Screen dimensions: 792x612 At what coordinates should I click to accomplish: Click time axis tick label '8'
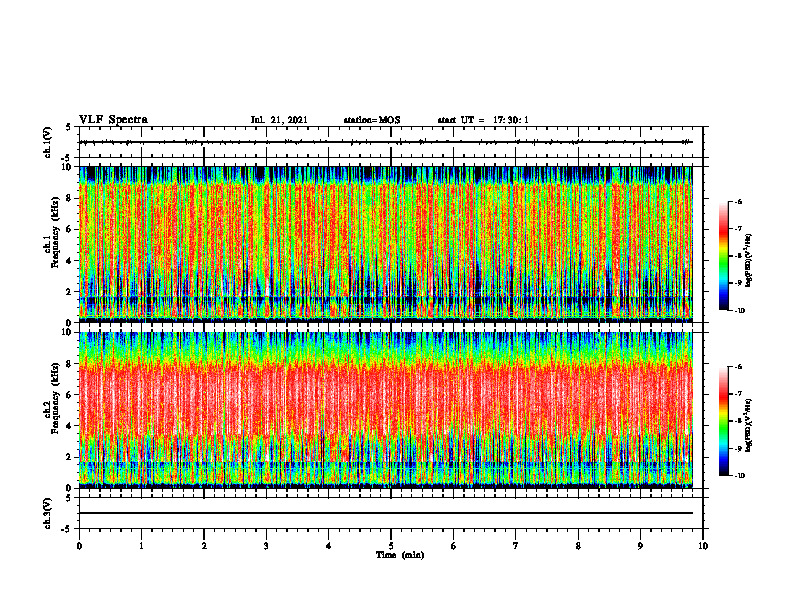[x=578, y=546]
